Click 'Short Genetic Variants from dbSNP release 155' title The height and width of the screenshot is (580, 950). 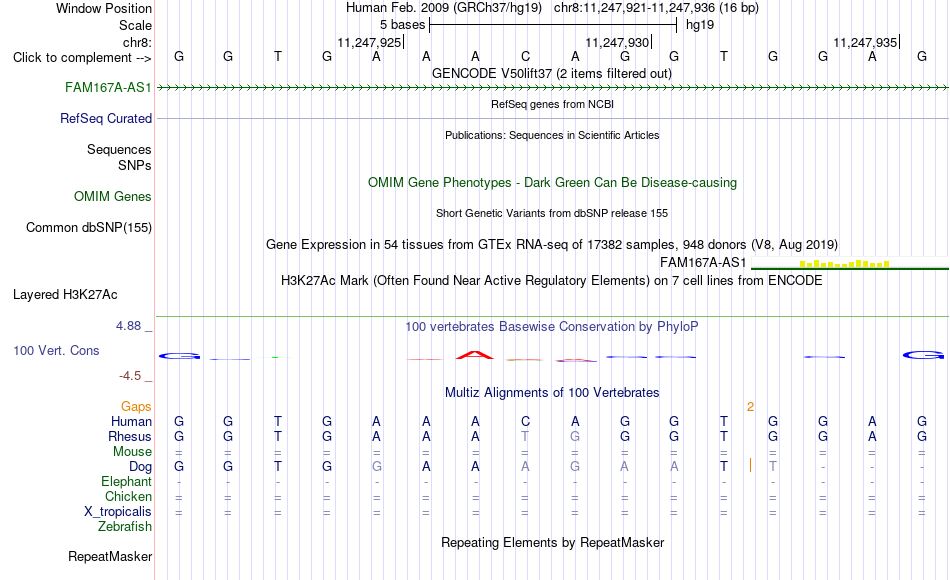click(552, 213)
